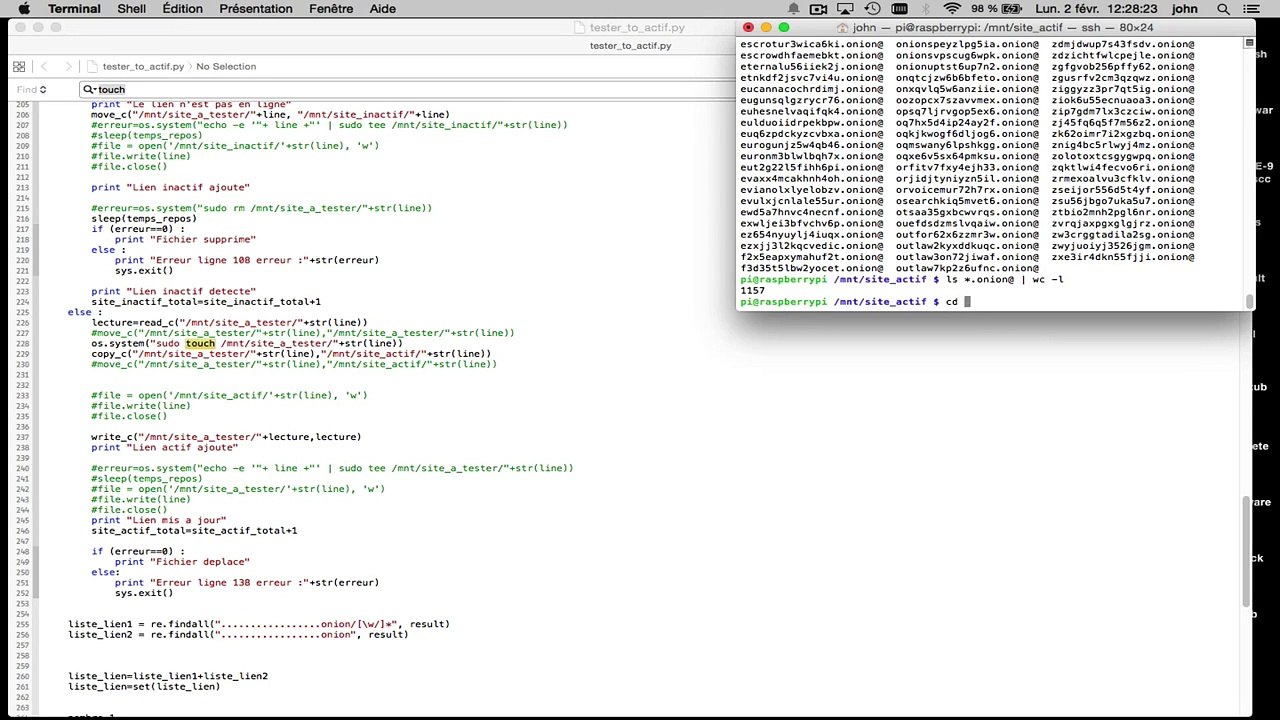Open the Find mode popup
The height and width of the screenshot is (720, 1280).
[x=31, y=90]
